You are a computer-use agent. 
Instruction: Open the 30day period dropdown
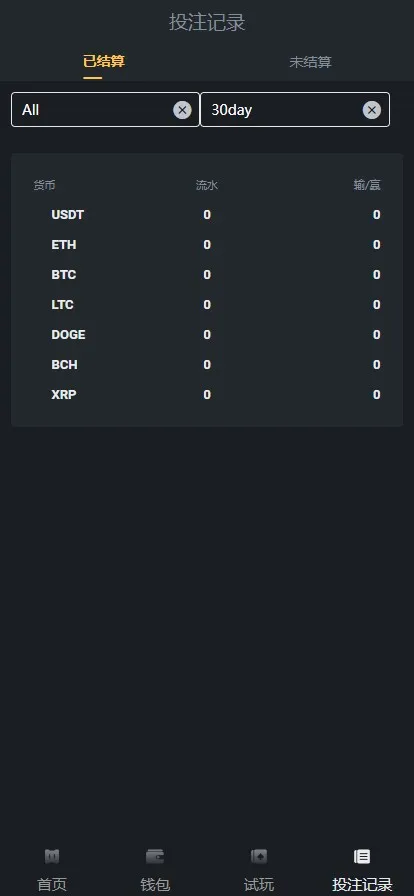295,110
